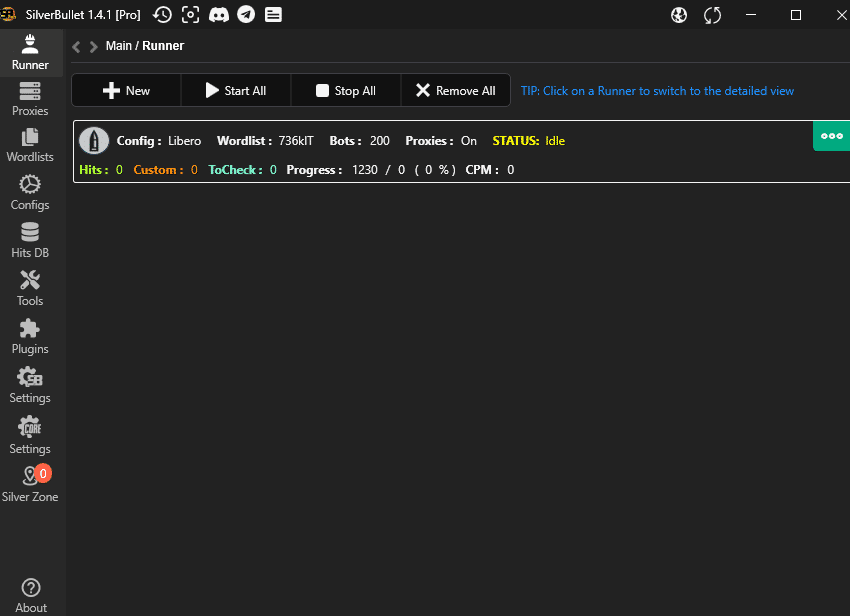Click the STATUS Idle label

(x=529, y=141)
